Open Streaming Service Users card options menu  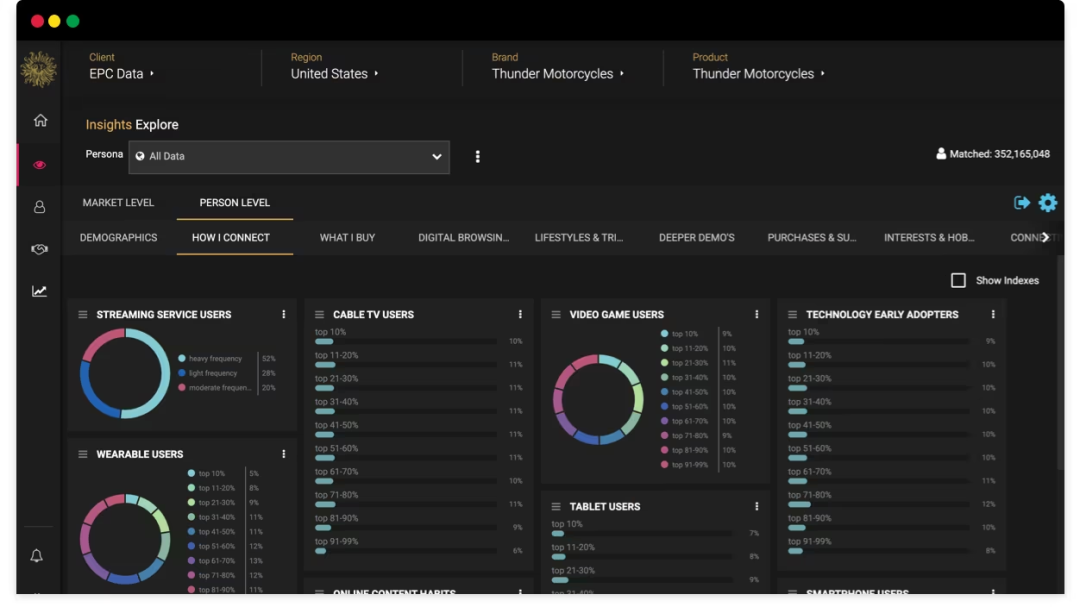click(284, 314)
